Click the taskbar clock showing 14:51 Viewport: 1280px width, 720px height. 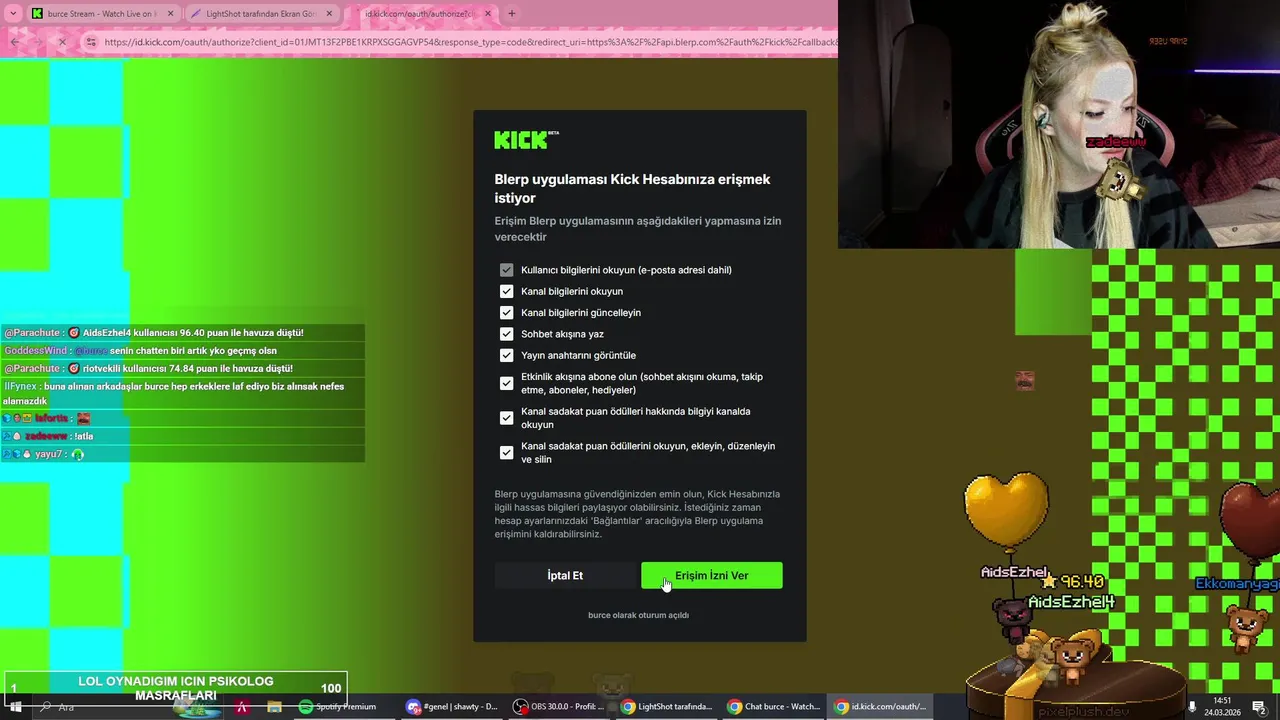click(1222, 707)
